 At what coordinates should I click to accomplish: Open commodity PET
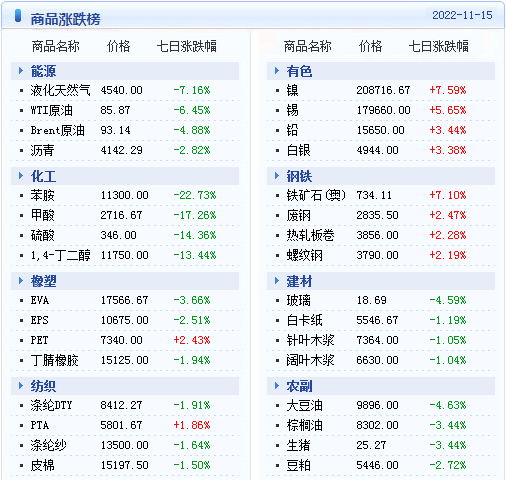[x=39, y=340]
